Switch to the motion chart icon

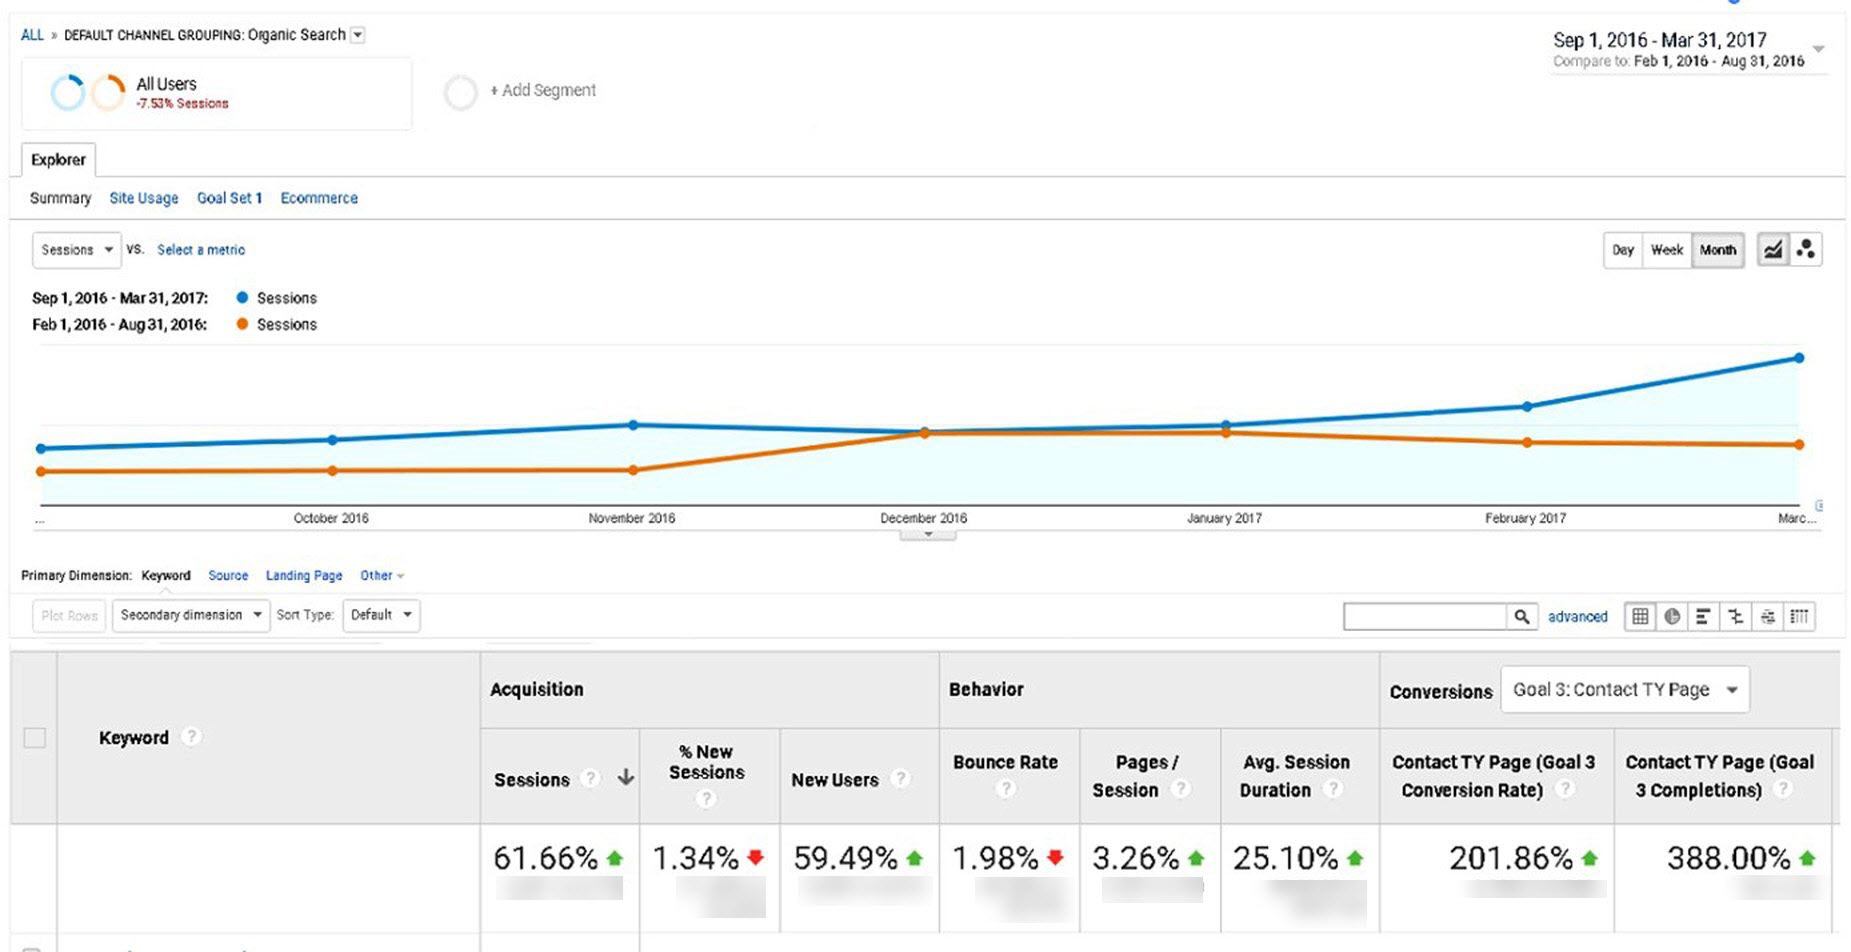pyautogui.click(x=1805, y=250)
